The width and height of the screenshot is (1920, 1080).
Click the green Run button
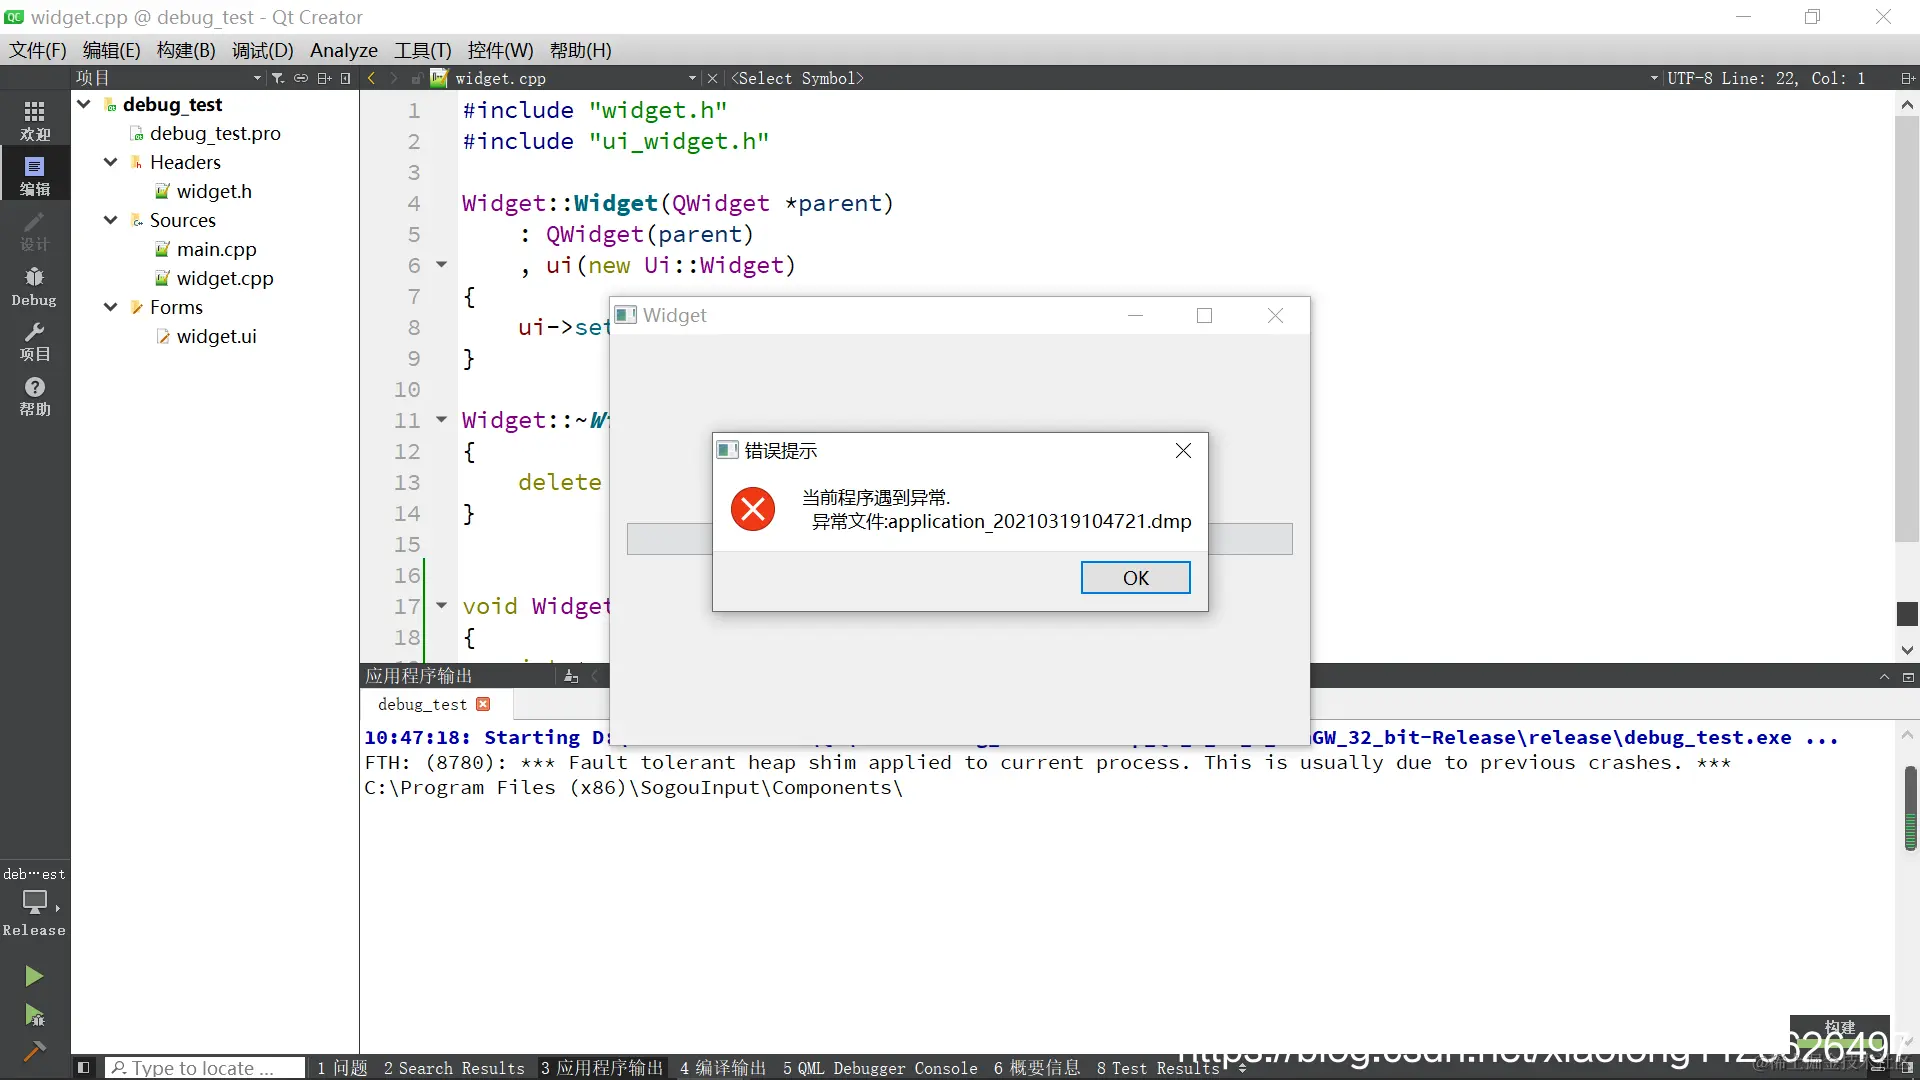coord(34,976)
